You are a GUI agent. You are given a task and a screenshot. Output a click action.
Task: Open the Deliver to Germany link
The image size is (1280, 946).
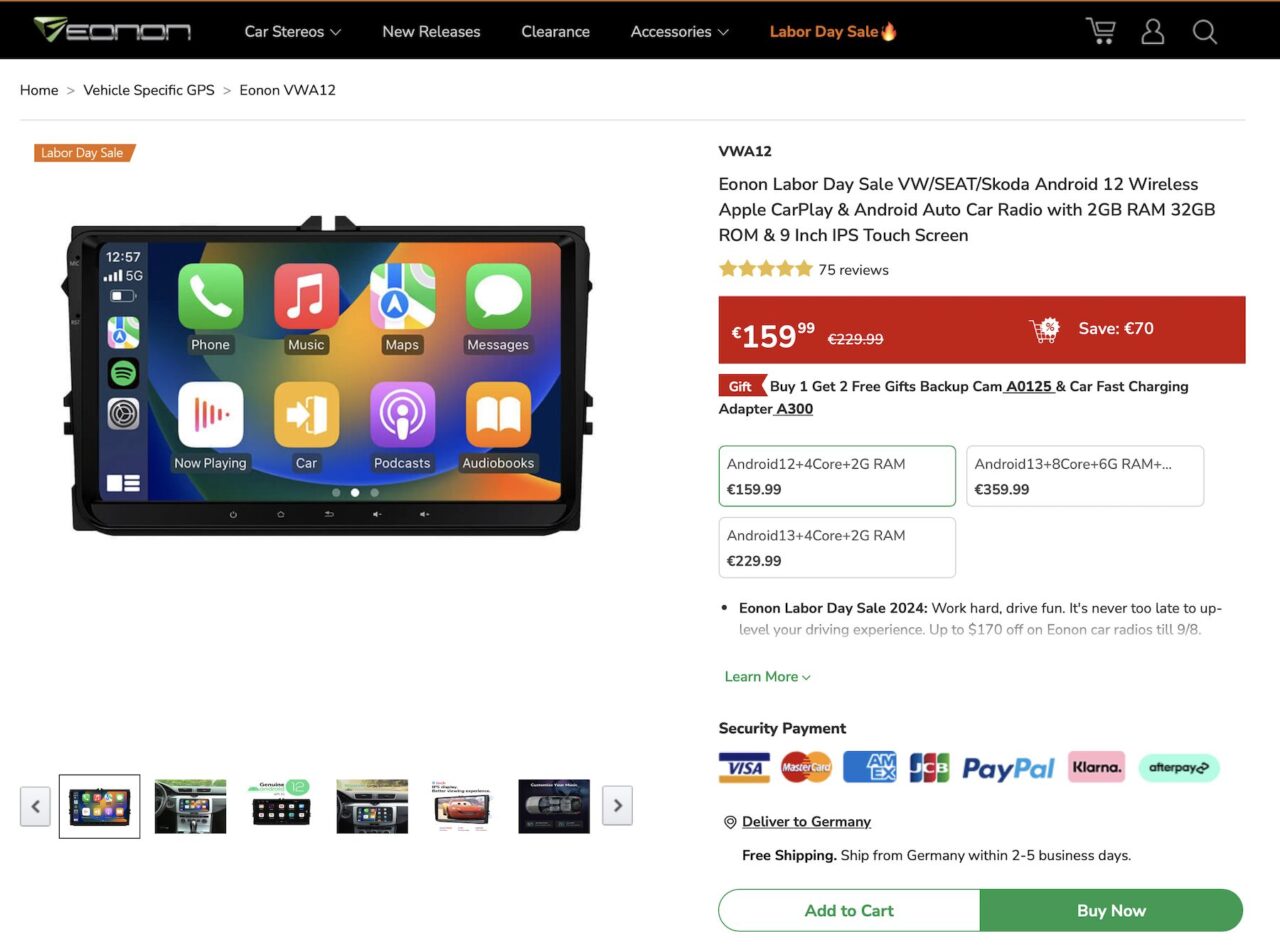(806, 822)
